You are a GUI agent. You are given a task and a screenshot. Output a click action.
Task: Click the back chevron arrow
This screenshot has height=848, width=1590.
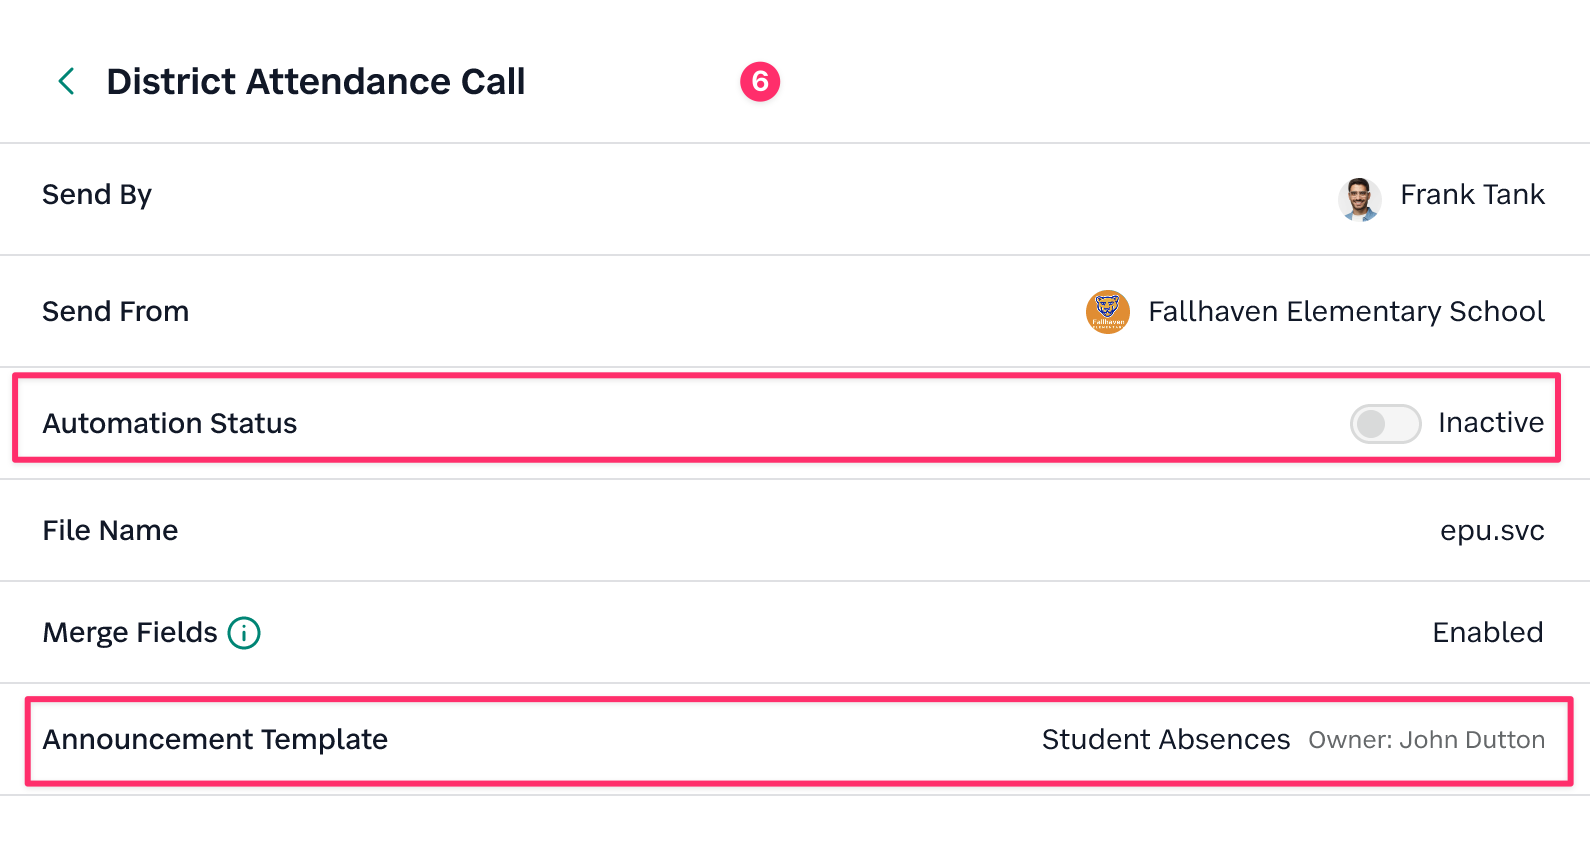pyautogui.click(x=67, y=81)
